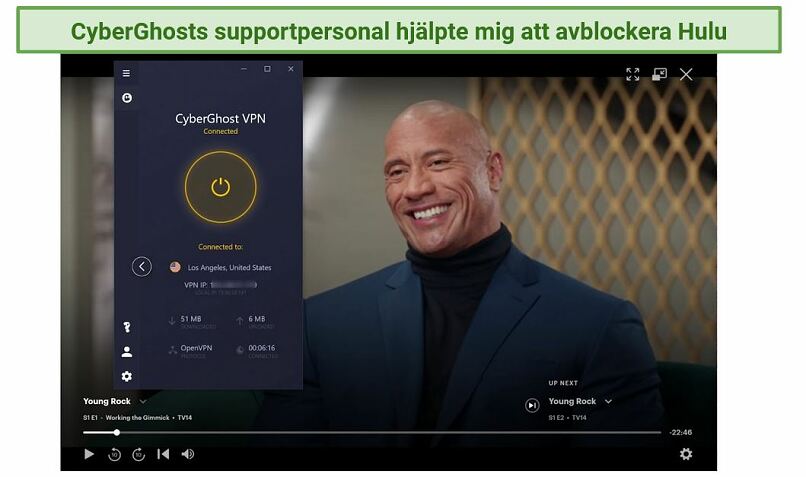This screenshot has width=806, height=477.
Task: Restart the episode from beginning
Action: pos(163,454)
